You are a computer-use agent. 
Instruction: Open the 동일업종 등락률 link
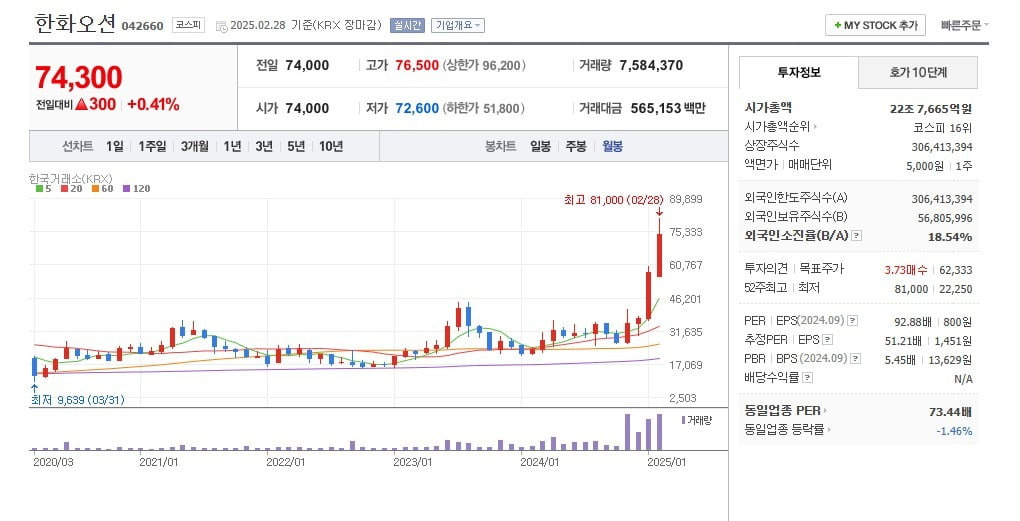click(787, 429)
